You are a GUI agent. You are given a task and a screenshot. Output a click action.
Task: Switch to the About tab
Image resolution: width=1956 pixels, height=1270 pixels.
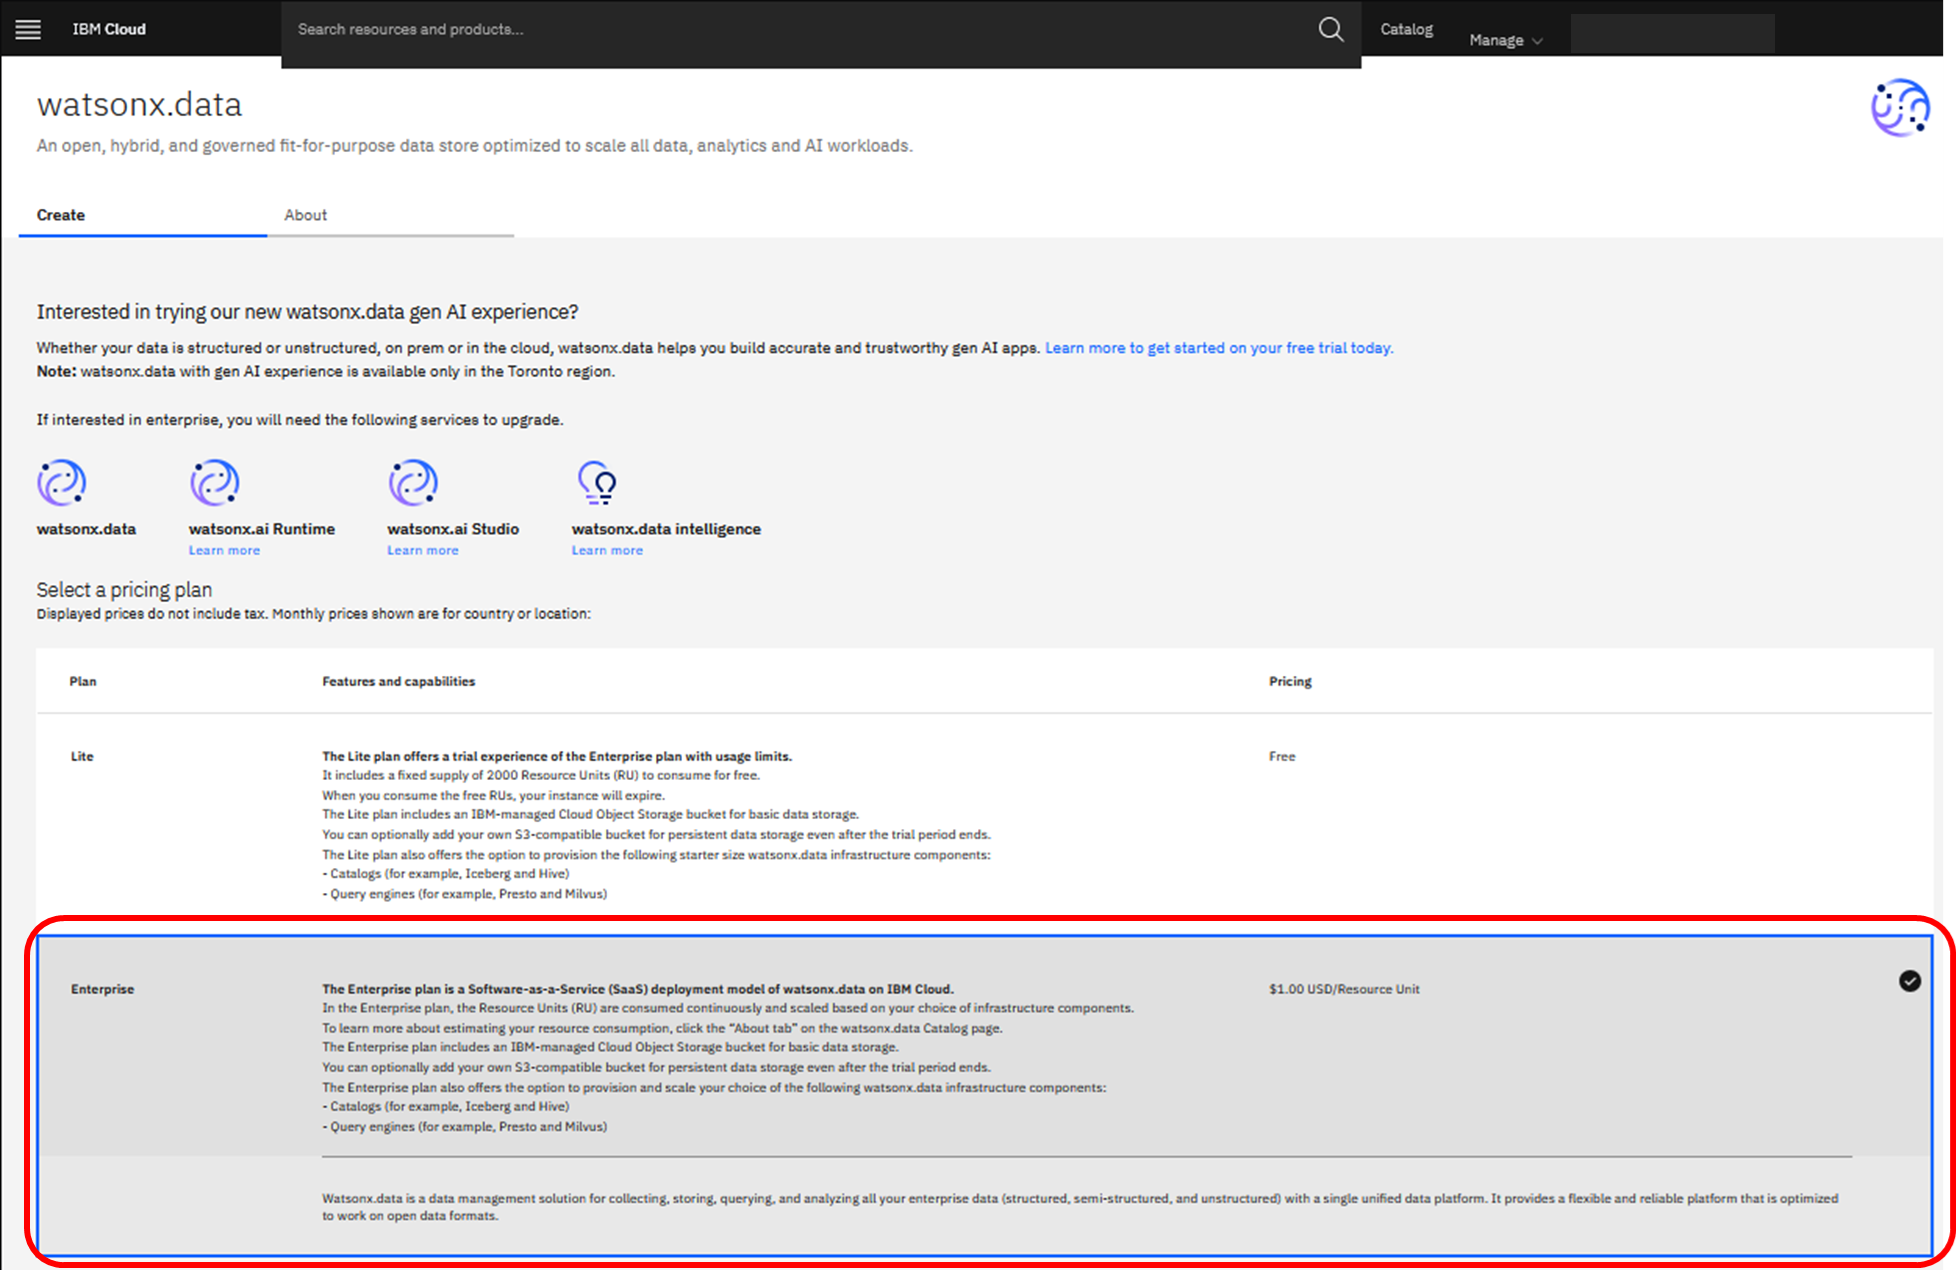pos(305,215)
